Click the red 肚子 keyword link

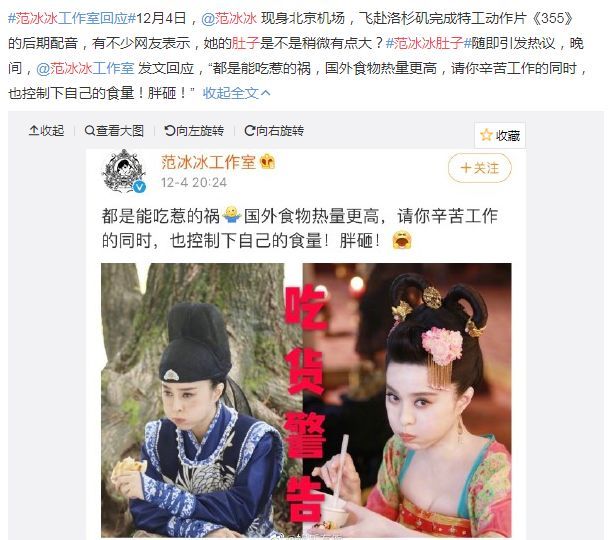pyautogui.click(x=245, y=43)
